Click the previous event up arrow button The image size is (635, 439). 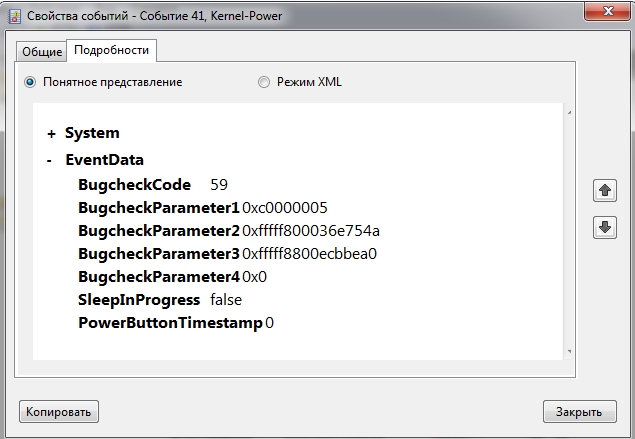point(604,190)
